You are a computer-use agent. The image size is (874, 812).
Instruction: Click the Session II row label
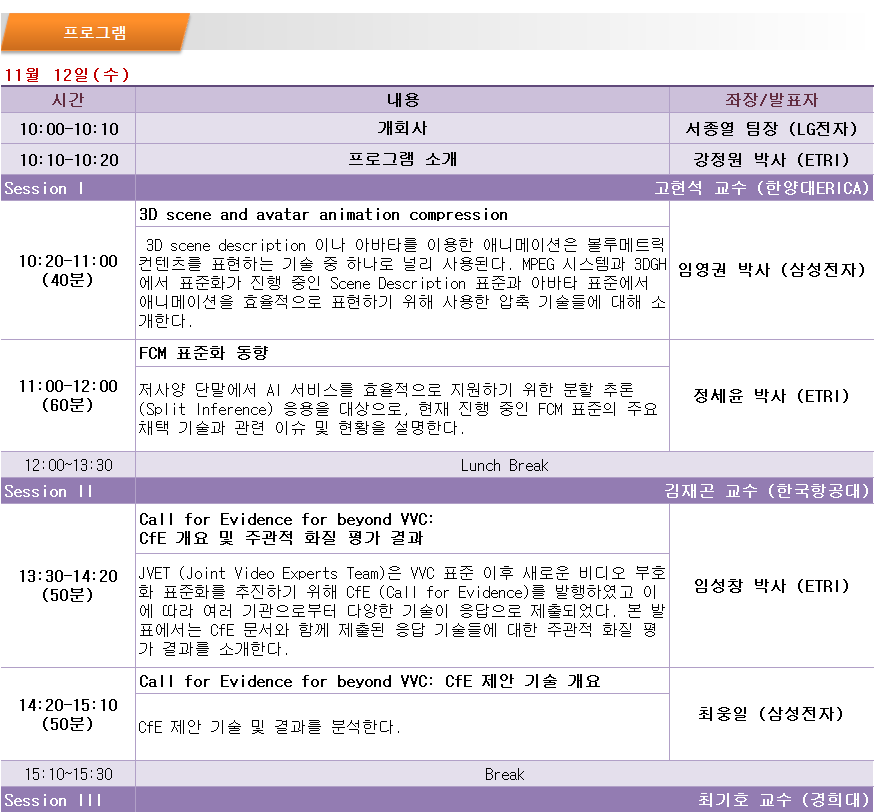(48, 491)
